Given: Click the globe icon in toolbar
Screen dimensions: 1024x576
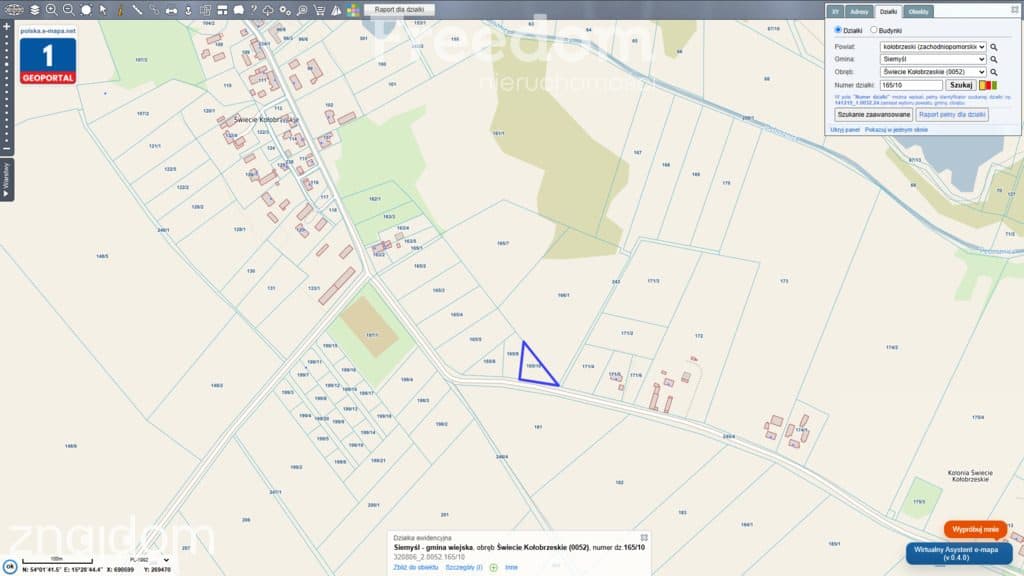Looking at the screenshot, I should [13, 10].
